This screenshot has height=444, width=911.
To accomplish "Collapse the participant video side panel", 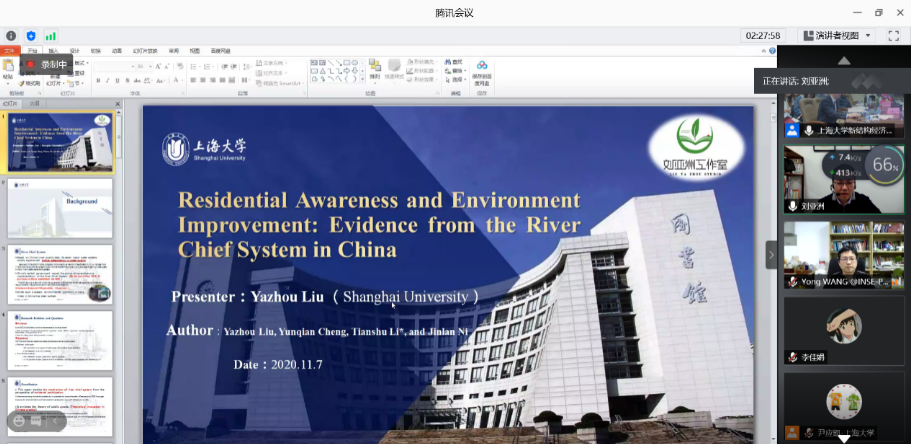I will click(x=771, y=255).
